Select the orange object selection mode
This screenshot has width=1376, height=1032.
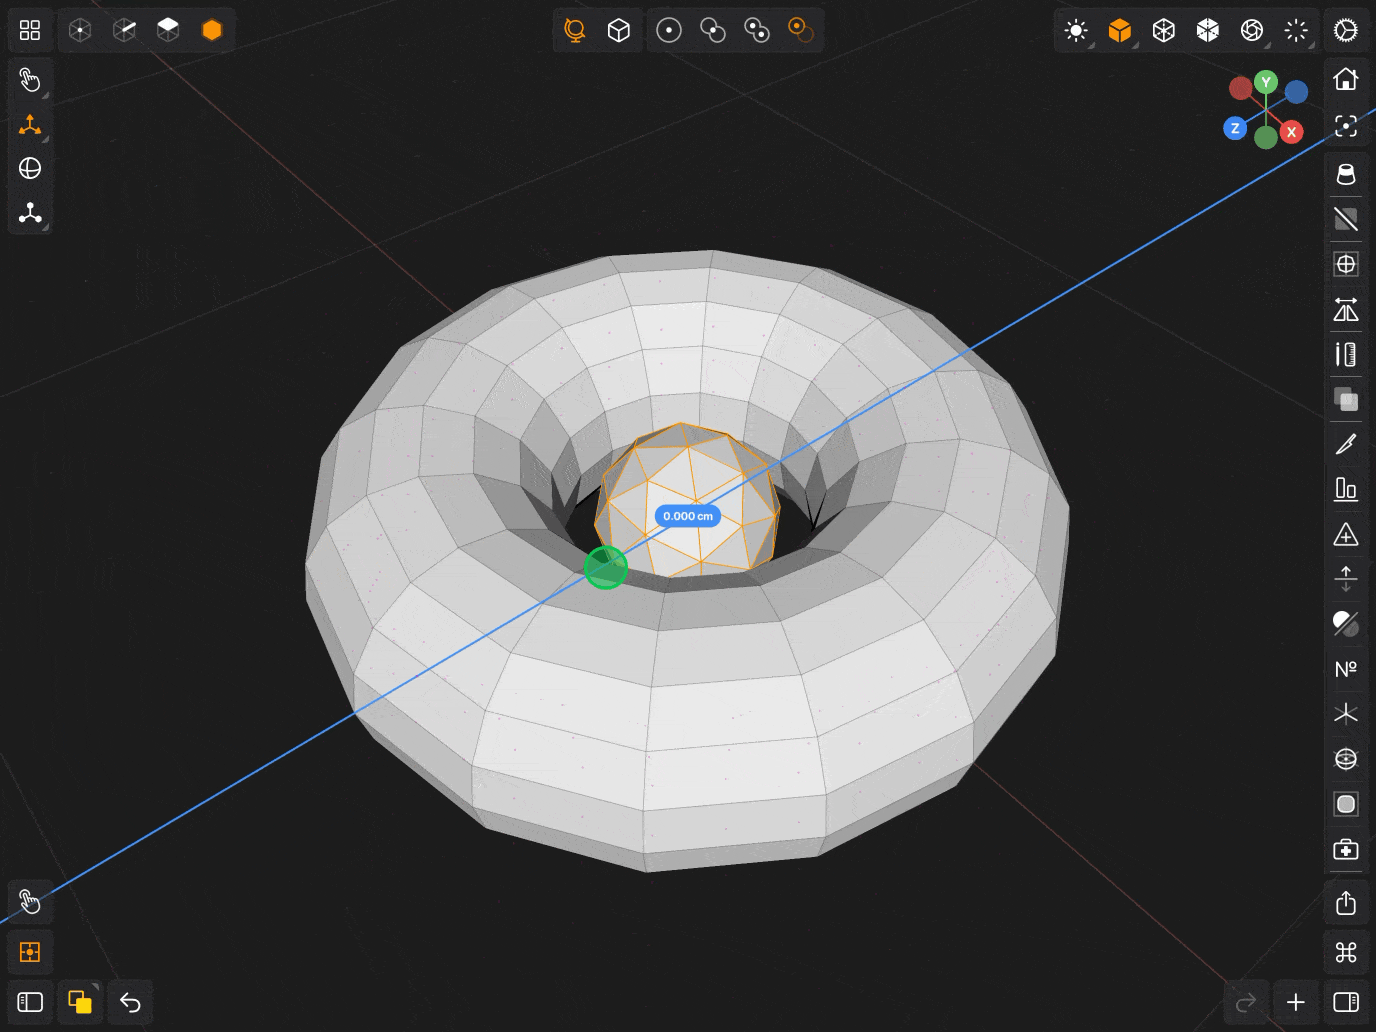click(x=212, y=30)
